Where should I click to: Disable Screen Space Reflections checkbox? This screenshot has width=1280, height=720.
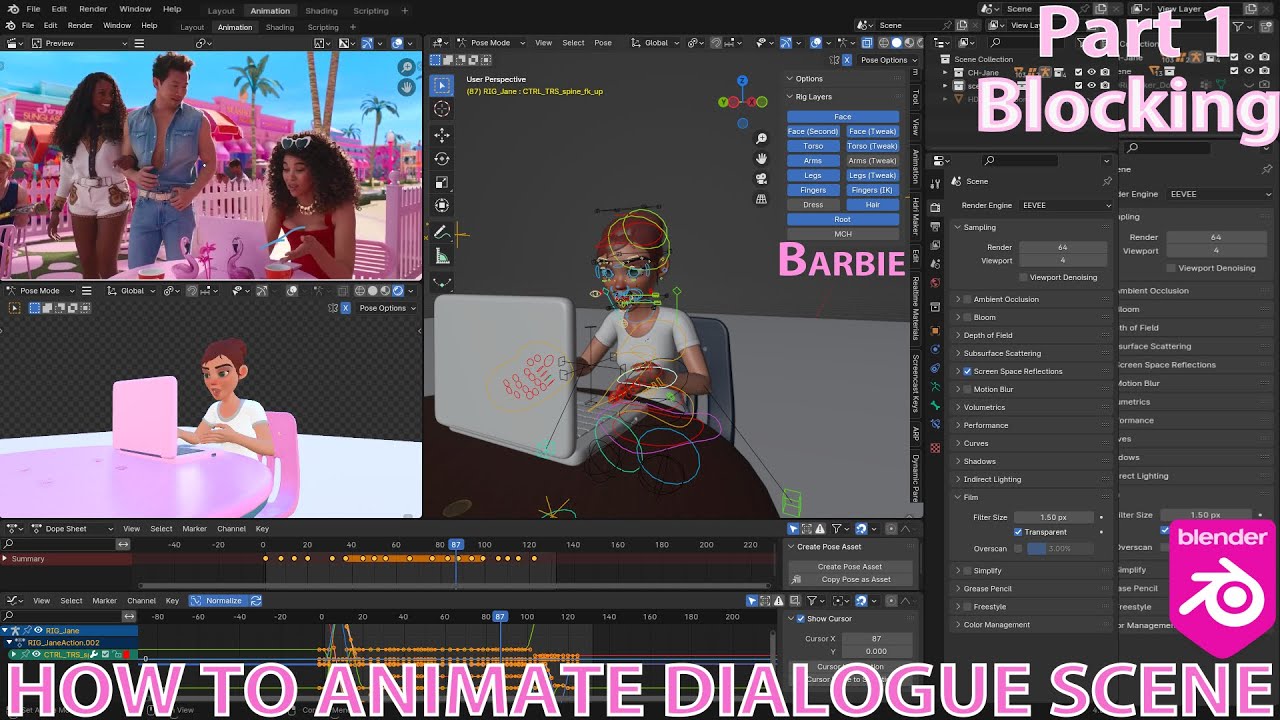tap(967, 371)
